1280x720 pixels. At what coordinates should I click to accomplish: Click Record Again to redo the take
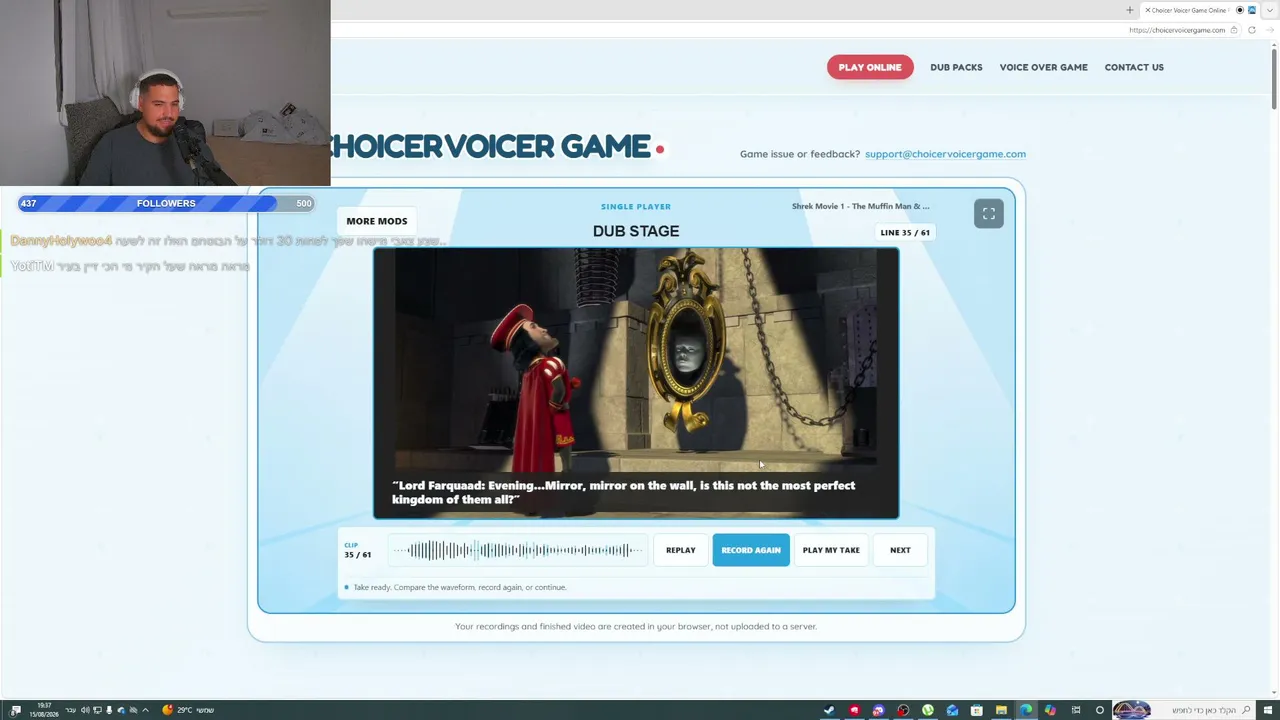(751, 550)
